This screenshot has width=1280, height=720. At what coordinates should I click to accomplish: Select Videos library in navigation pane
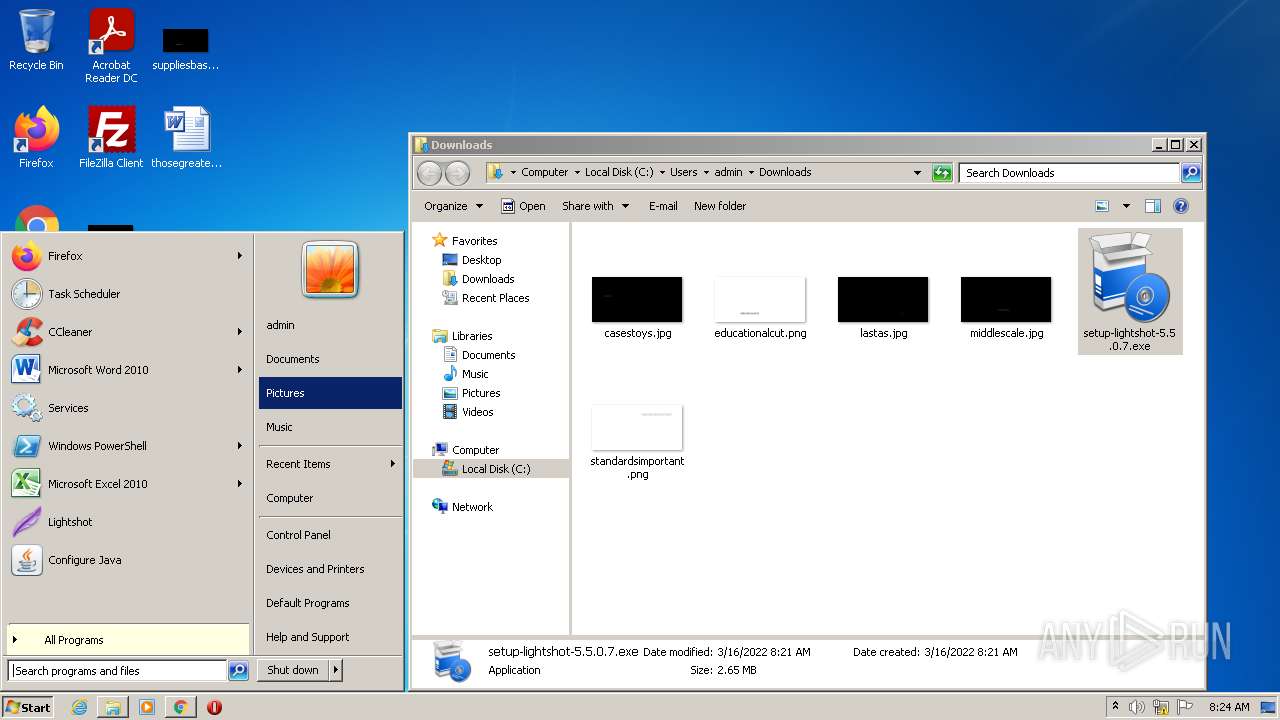468,412
